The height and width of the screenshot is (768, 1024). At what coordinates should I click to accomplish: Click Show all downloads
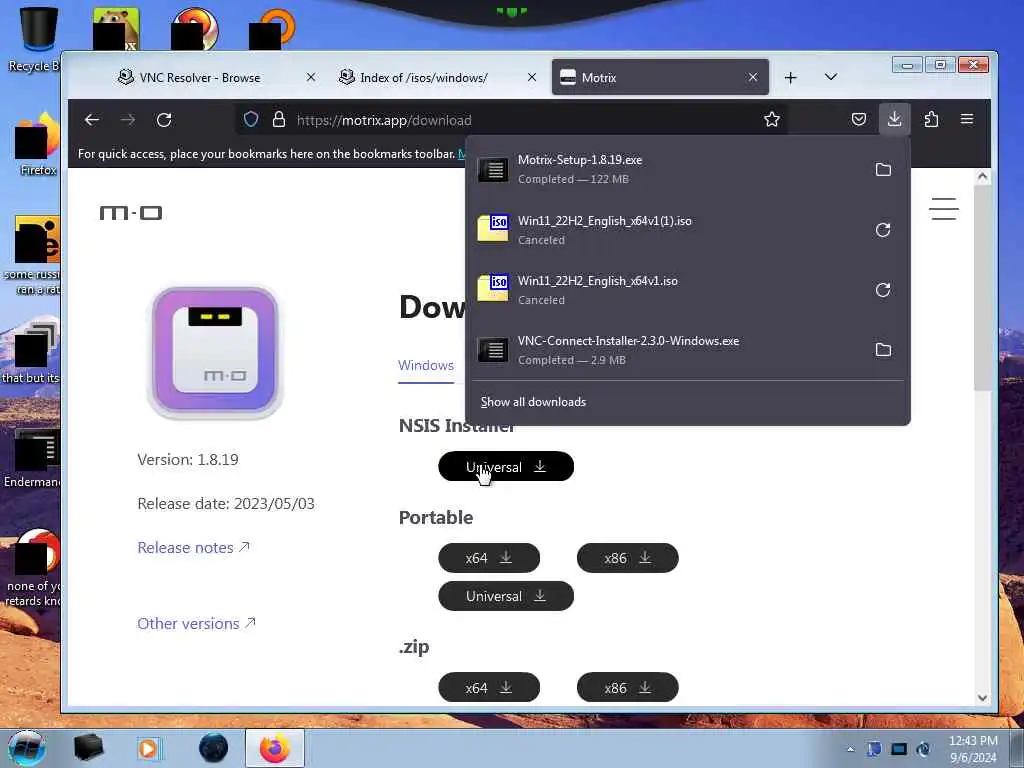point(534,402)
